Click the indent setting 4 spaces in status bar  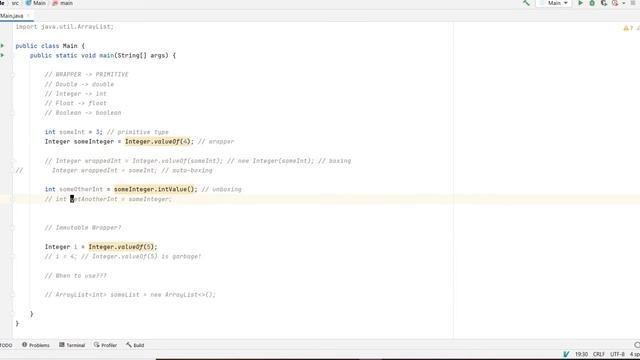(635, 354)
